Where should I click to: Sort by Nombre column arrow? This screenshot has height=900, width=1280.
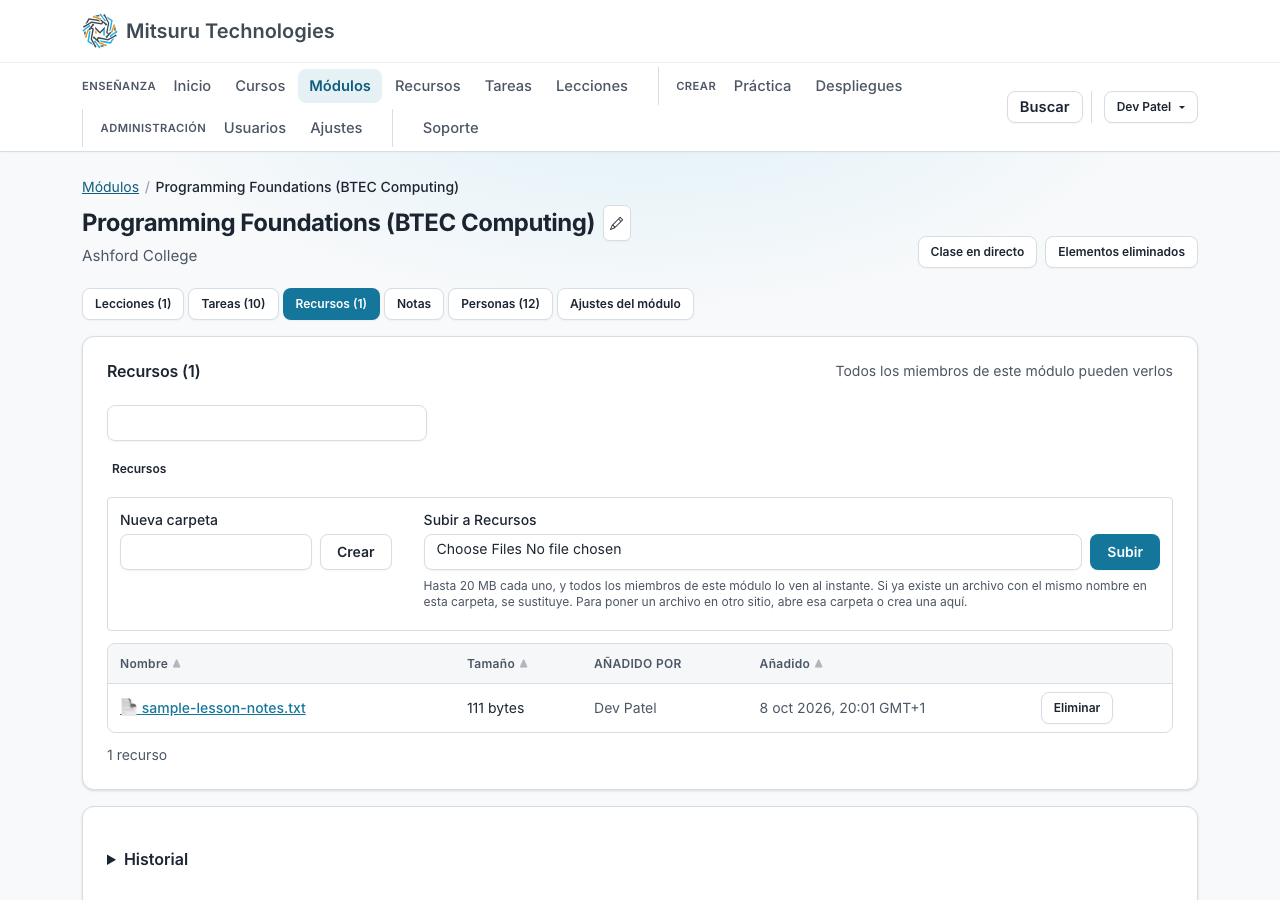point(177,664)
